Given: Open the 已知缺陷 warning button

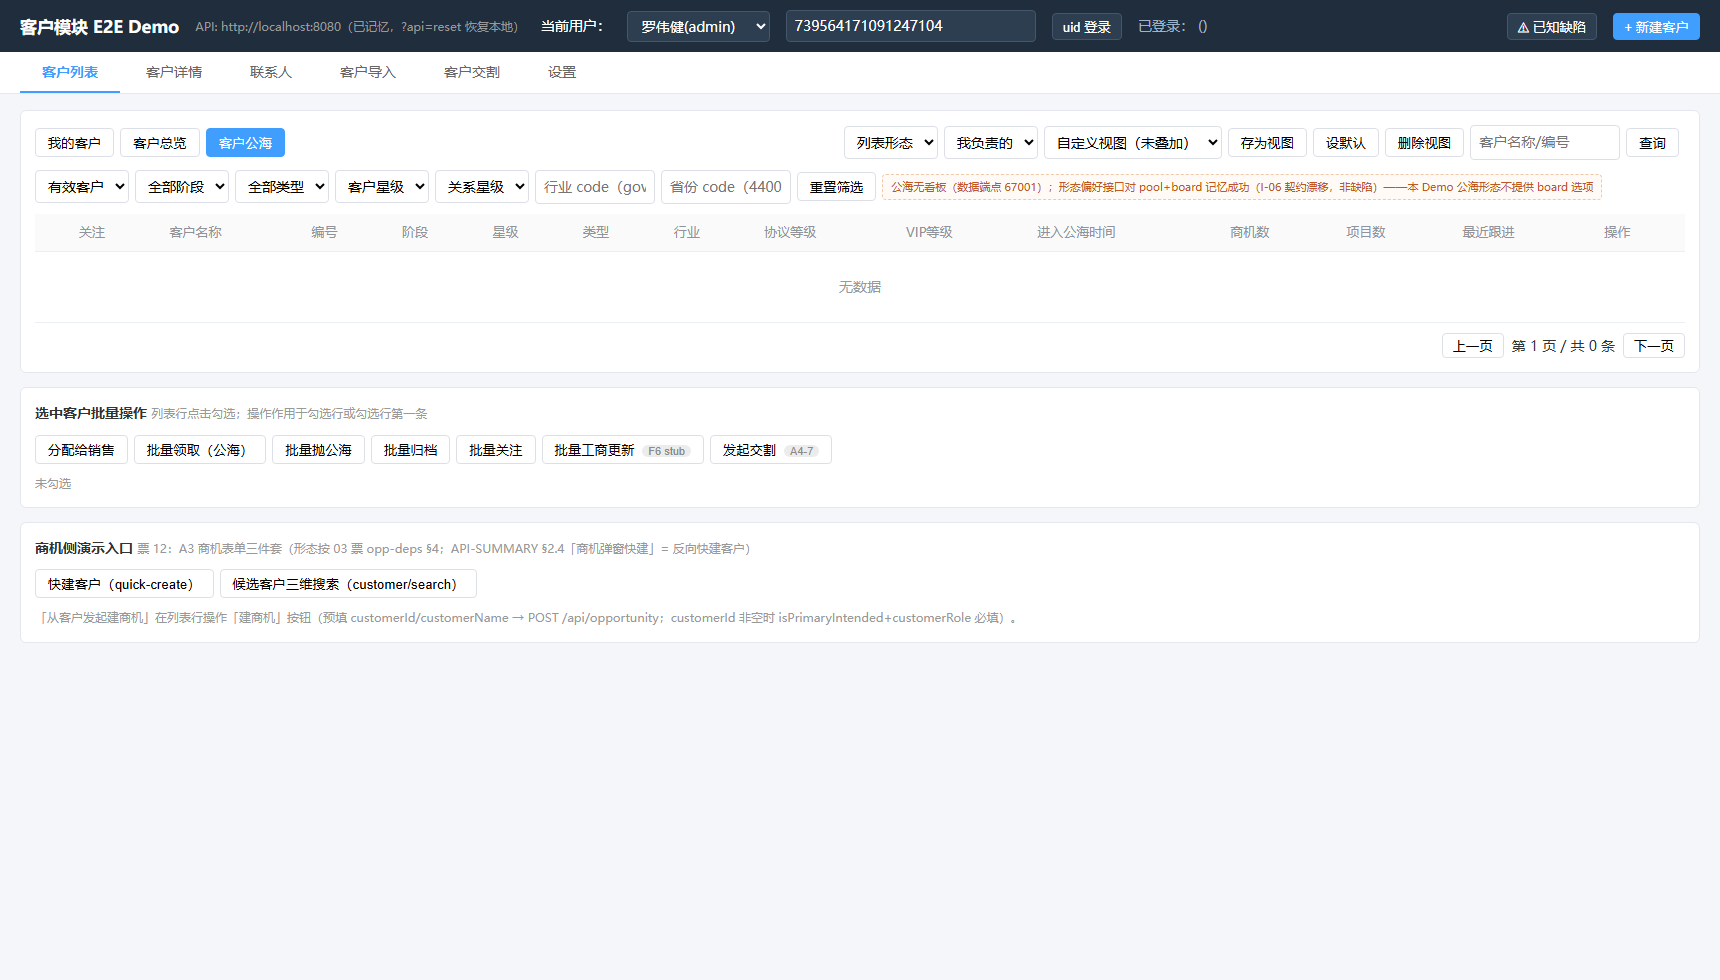Looking at the screenshot, I should [x=1551, y=27].
